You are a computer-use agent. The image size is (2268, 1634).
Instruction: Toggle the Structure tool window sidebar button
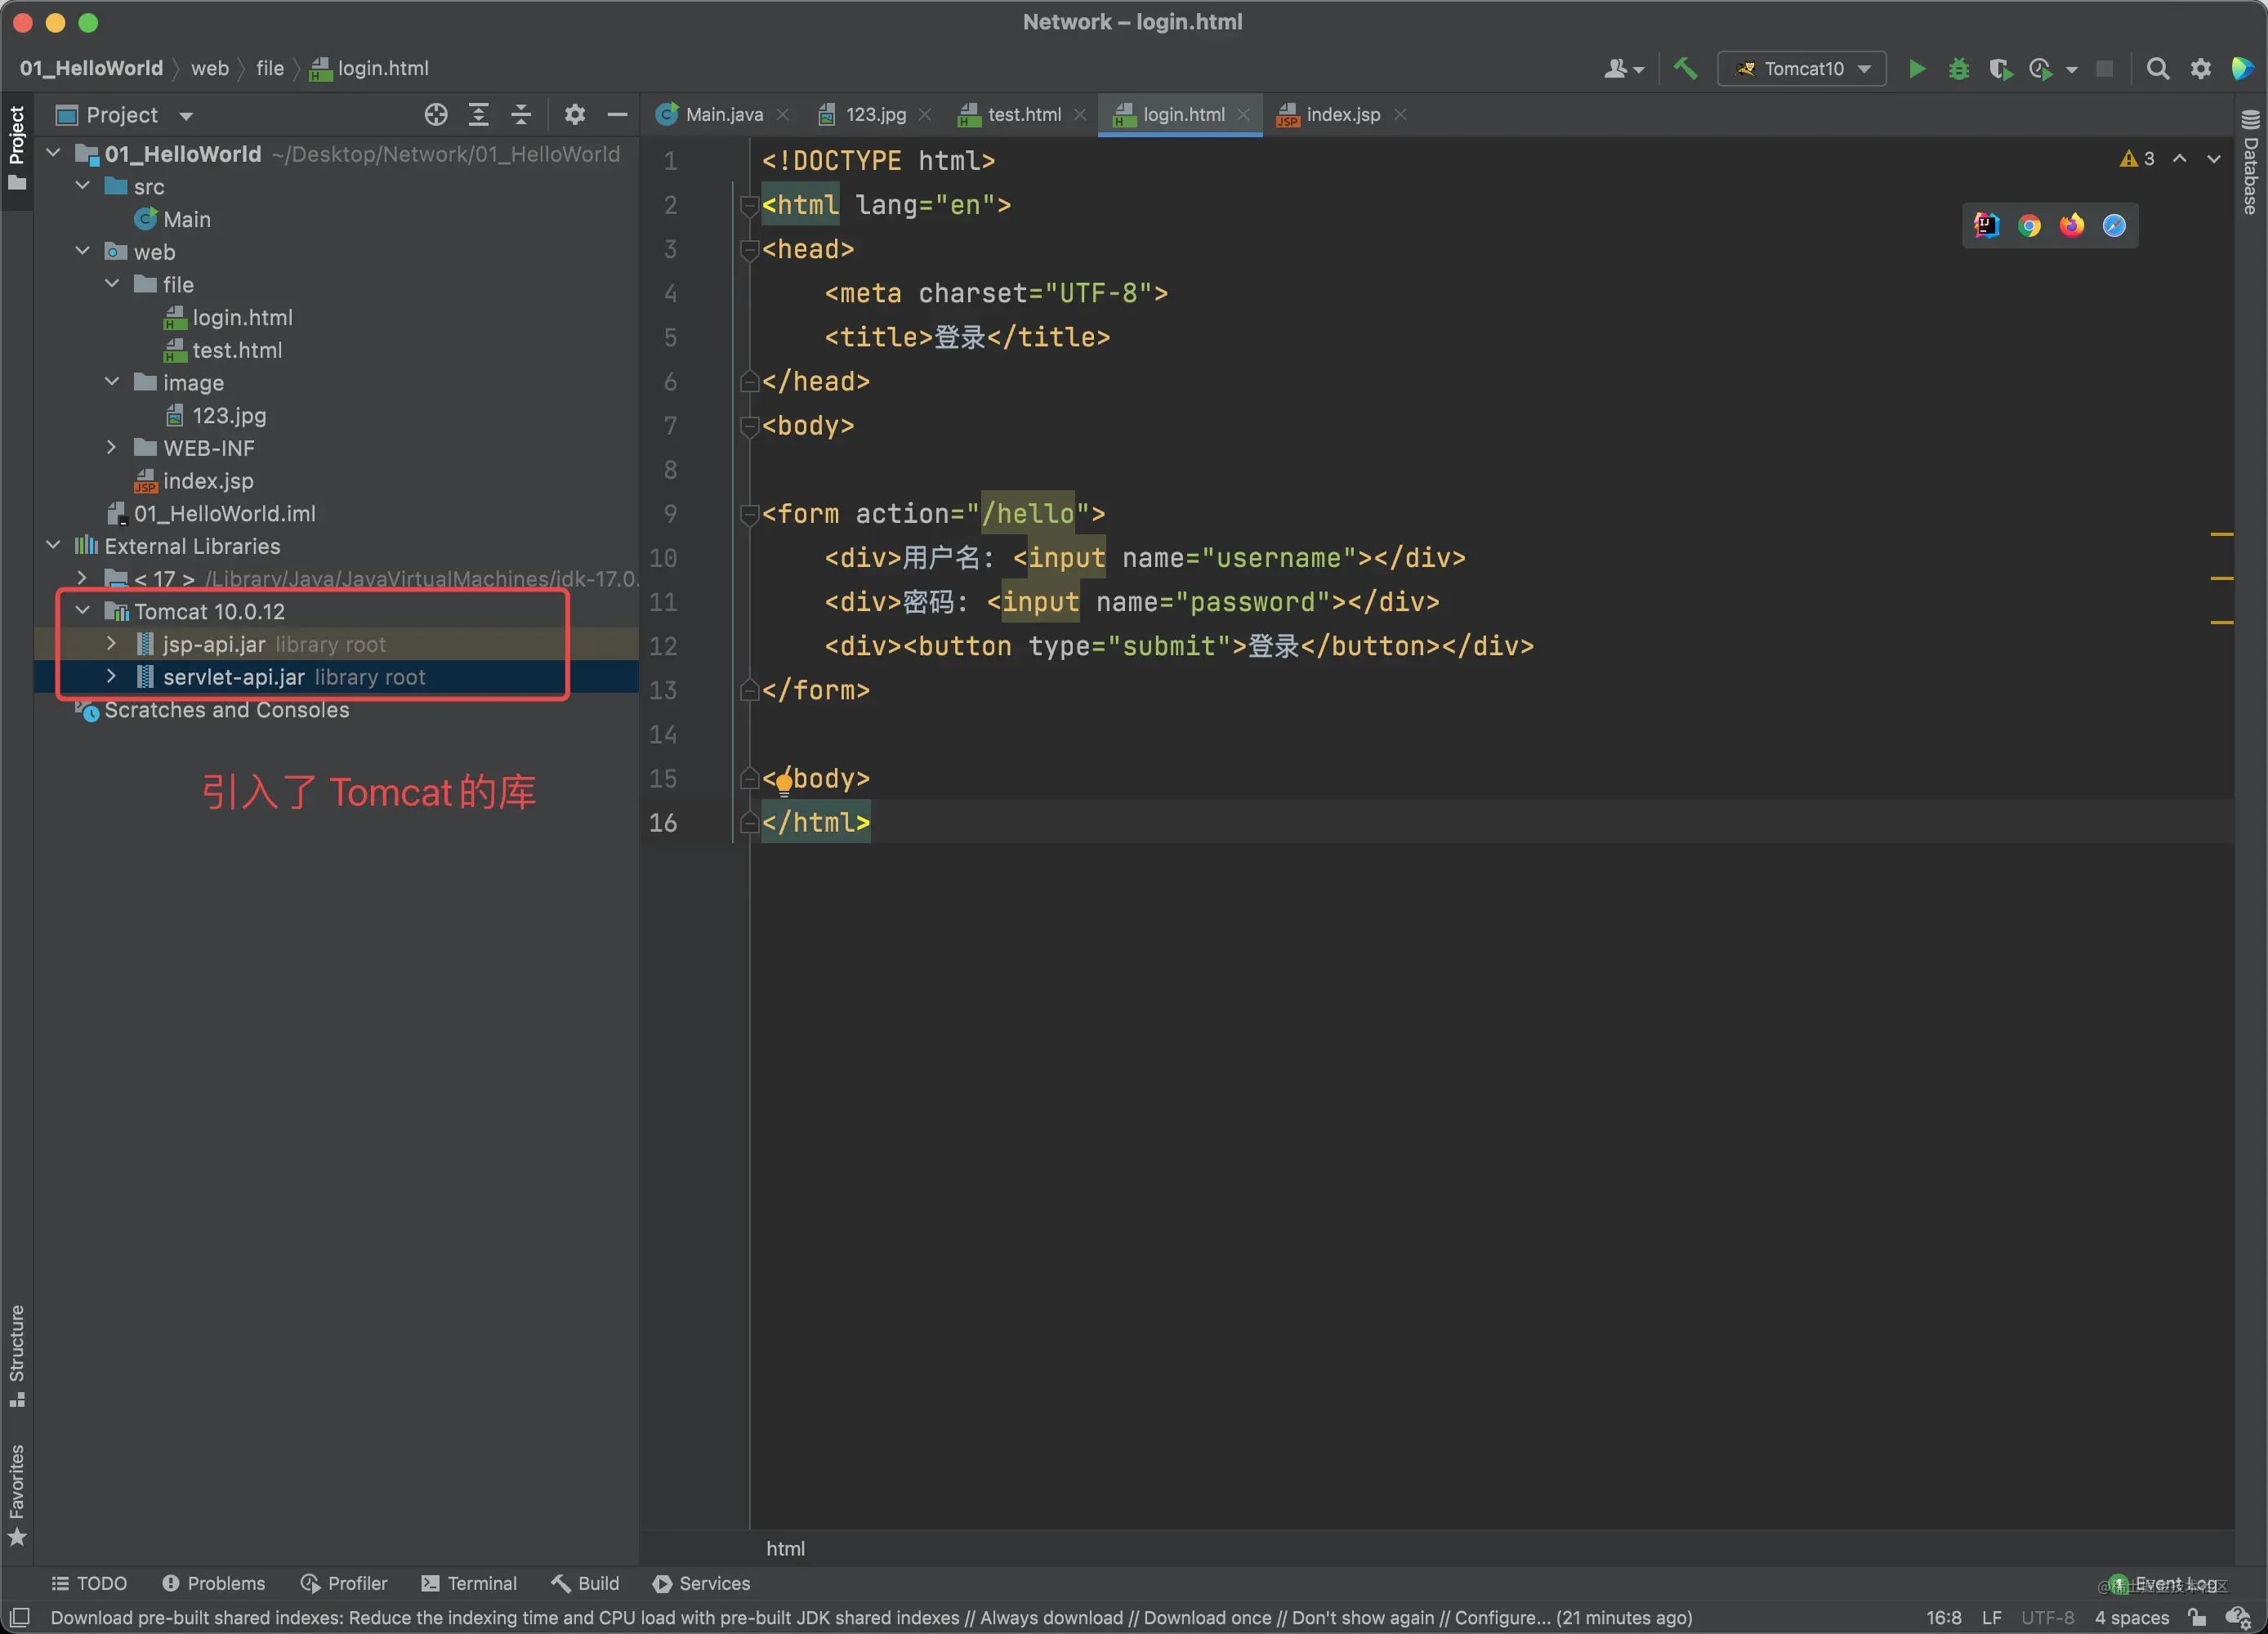pyautogui.click(x=16, y=1355)
